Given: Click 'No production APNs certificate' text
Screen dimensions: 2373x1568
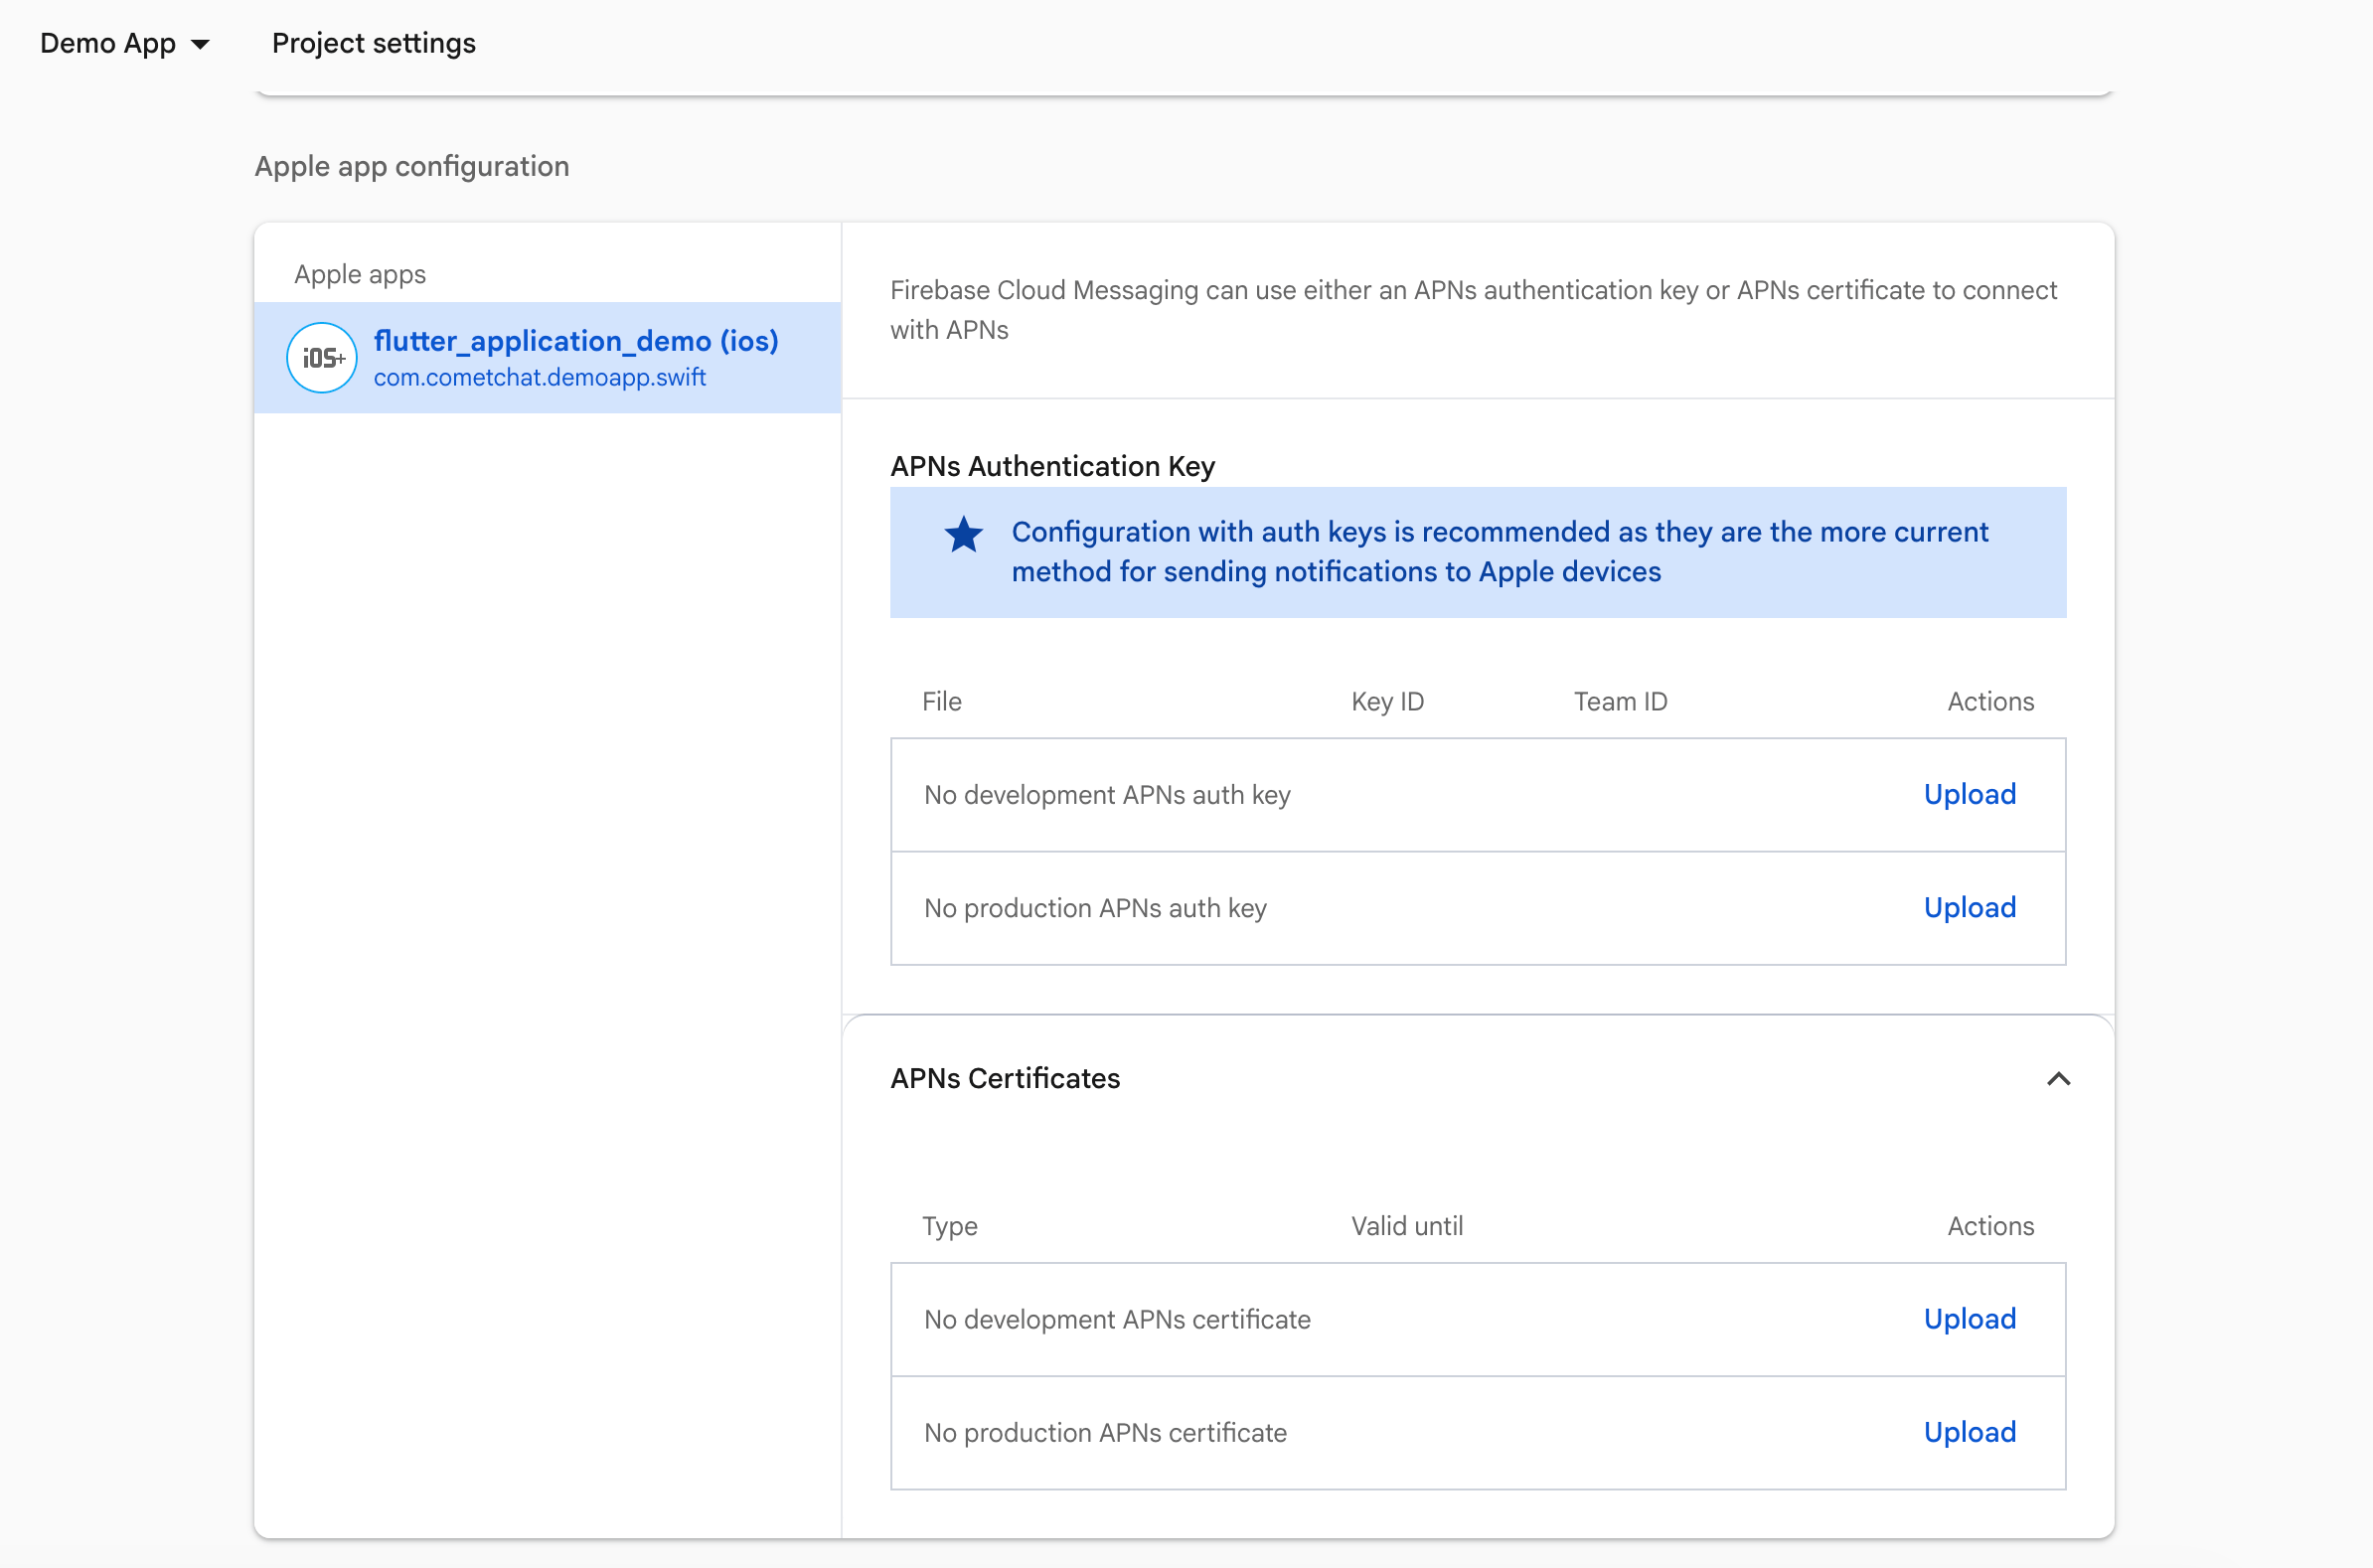Looking at the screenshot, I should click(x=1105, y=1433).
